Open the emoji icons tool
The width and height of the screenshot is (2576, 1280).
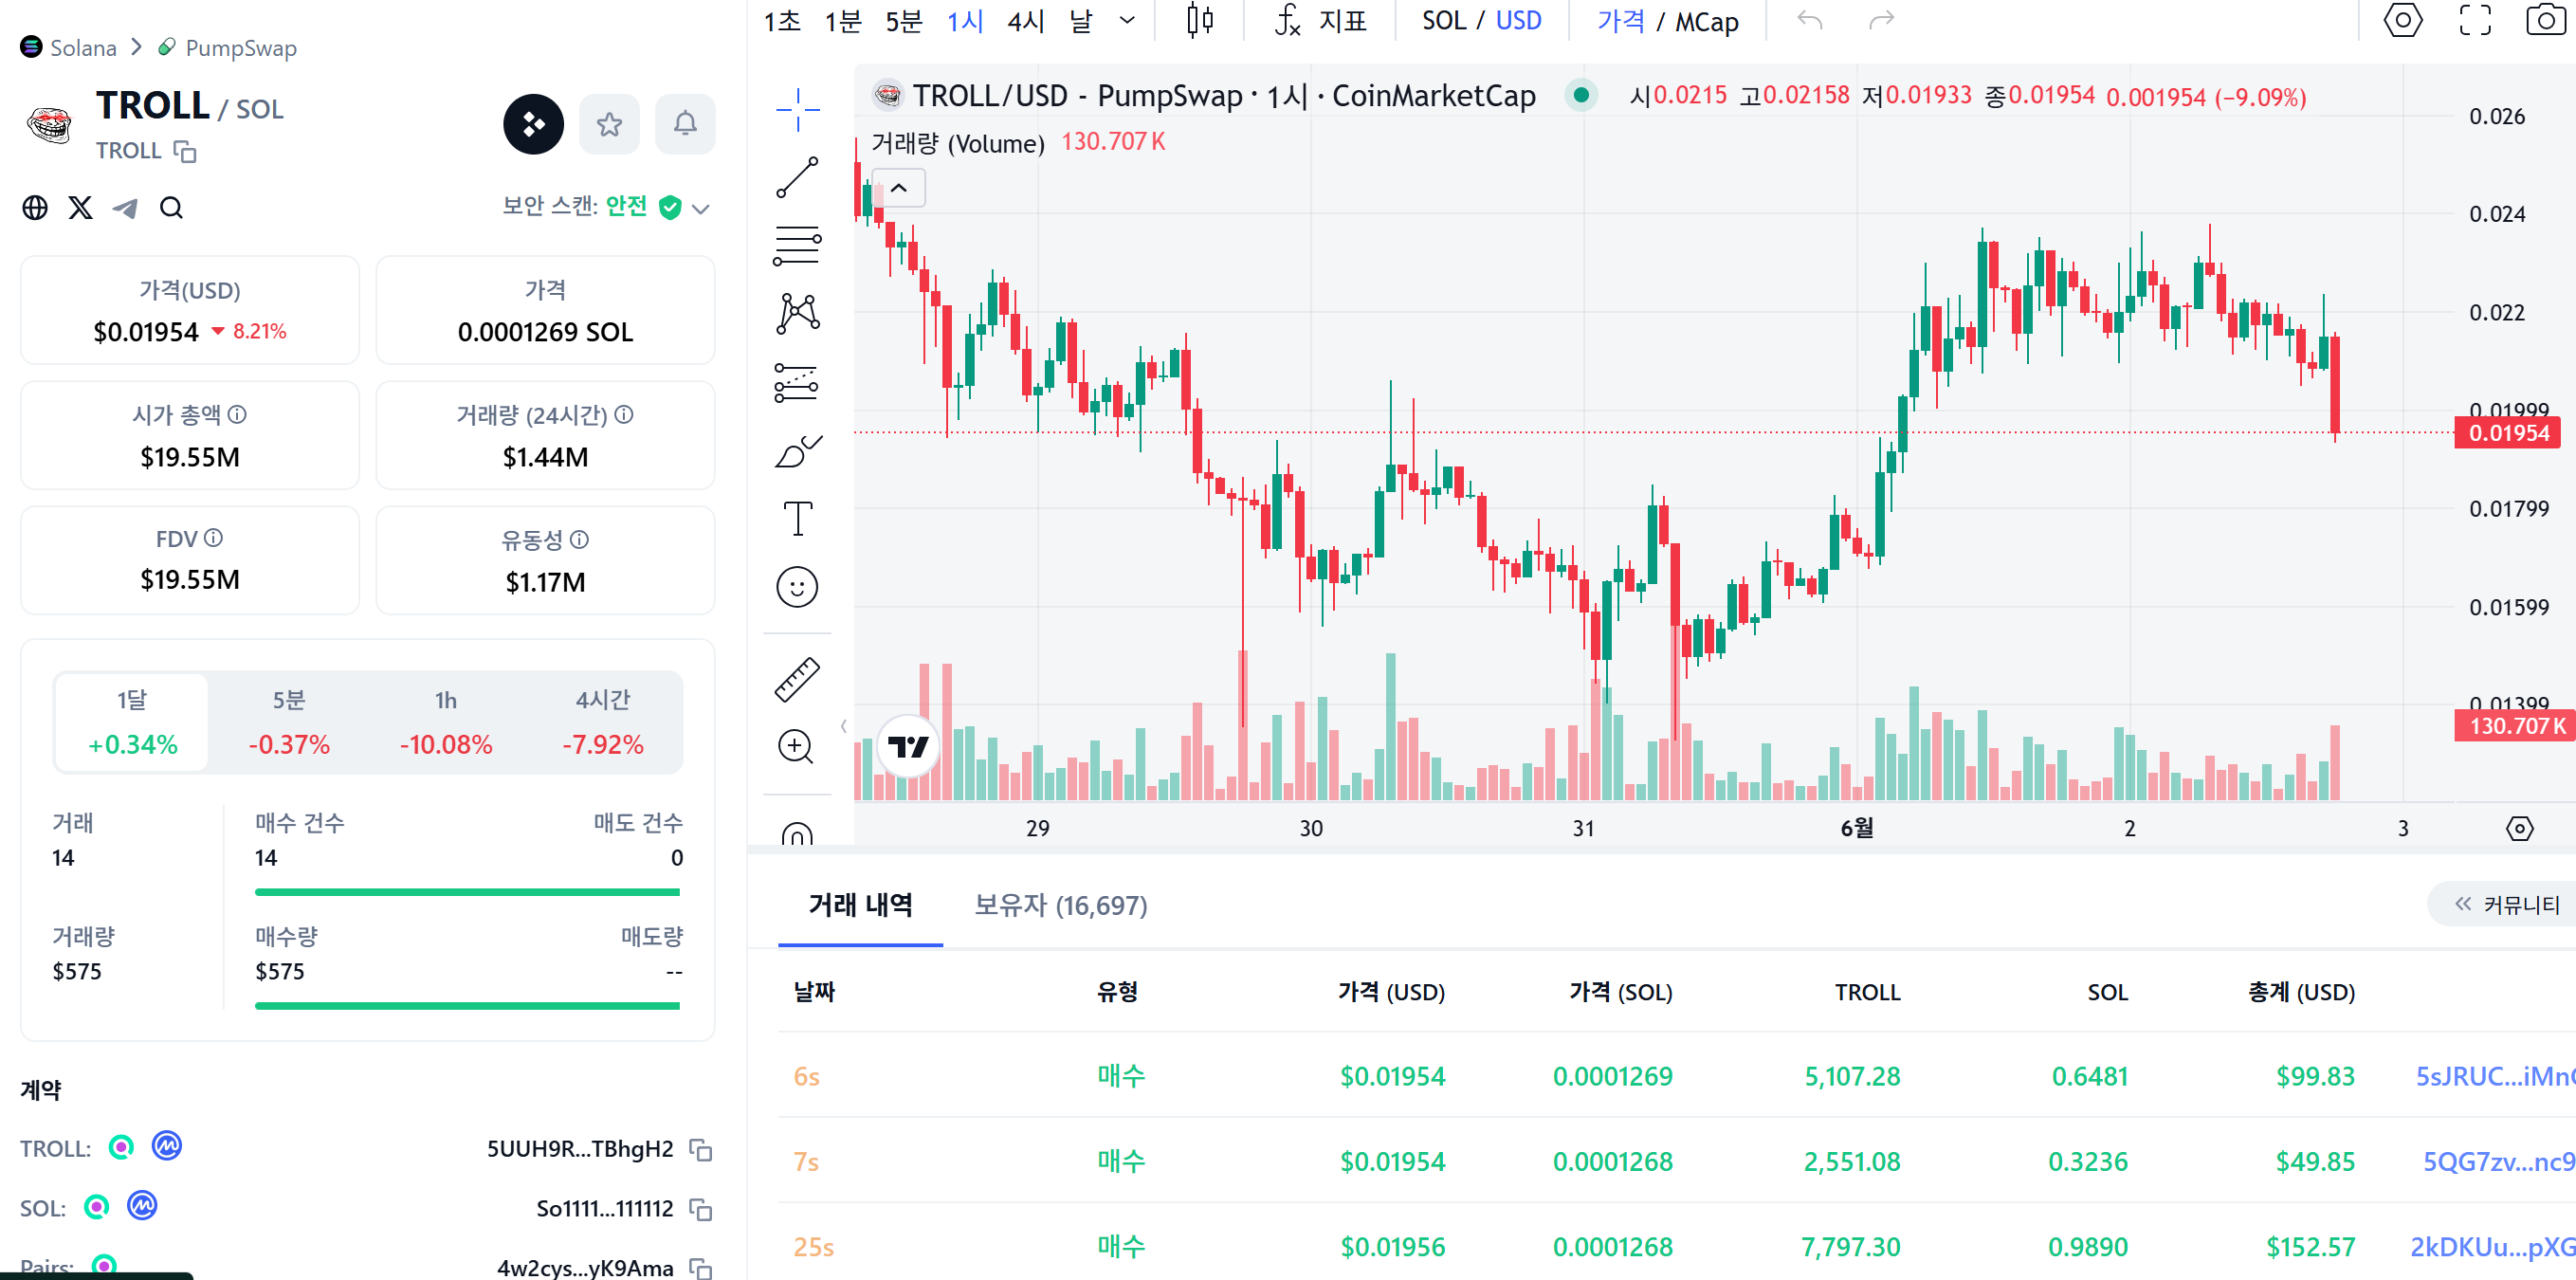pyautogui.click(x=797, y=587)
